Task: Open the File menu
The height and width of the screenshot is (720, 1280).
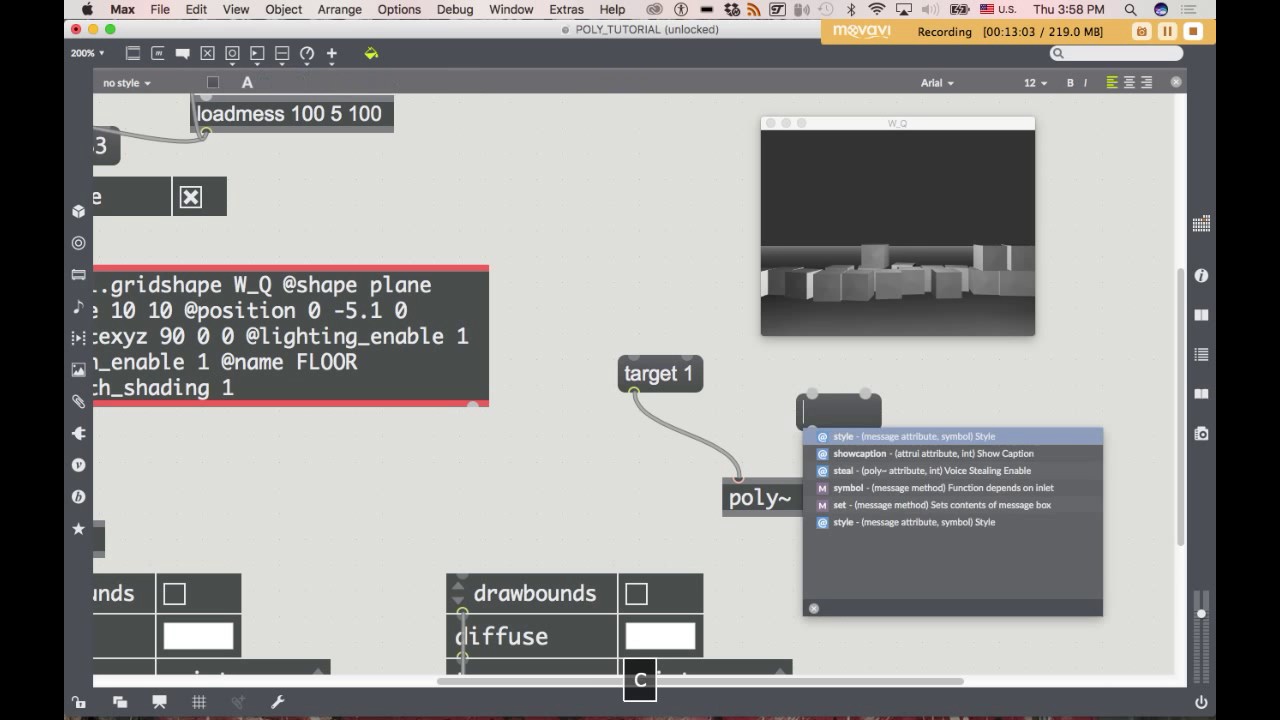Action: click(x=160, y=9)
